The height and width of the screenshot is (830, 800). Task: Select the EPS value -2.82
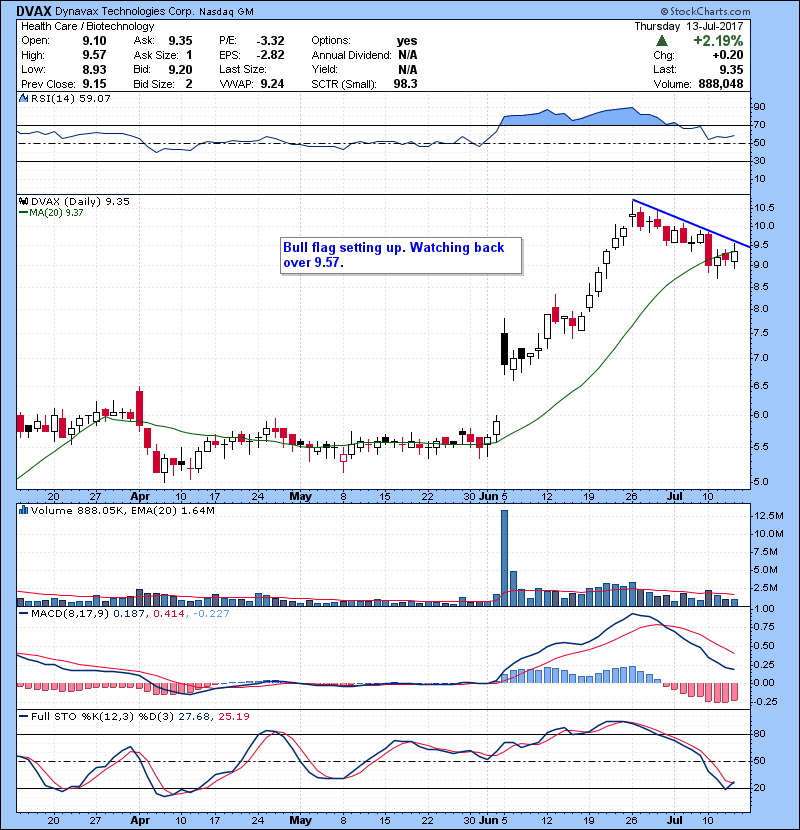tap(270, 55)
